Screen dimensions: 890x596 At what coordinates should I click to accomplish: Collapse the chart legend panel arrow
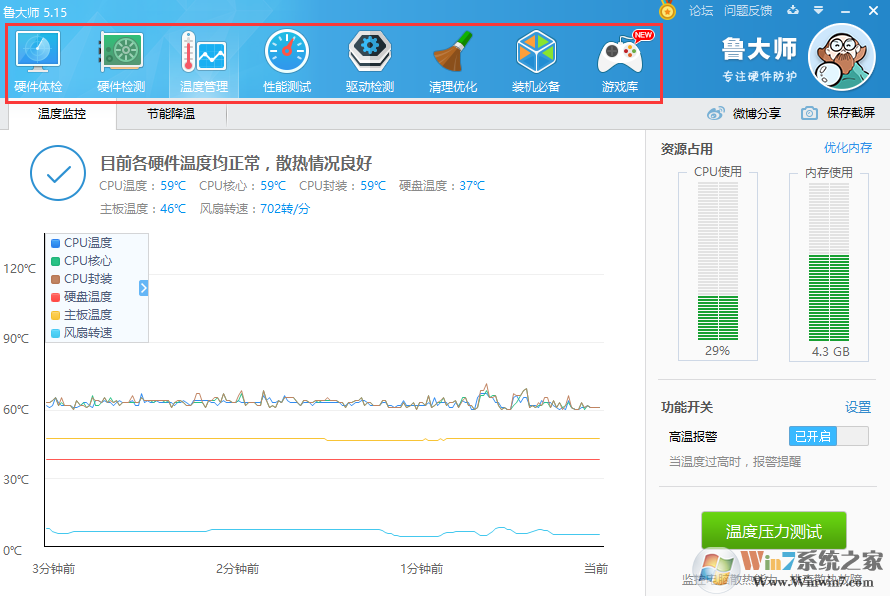click(x=144, y=288)
